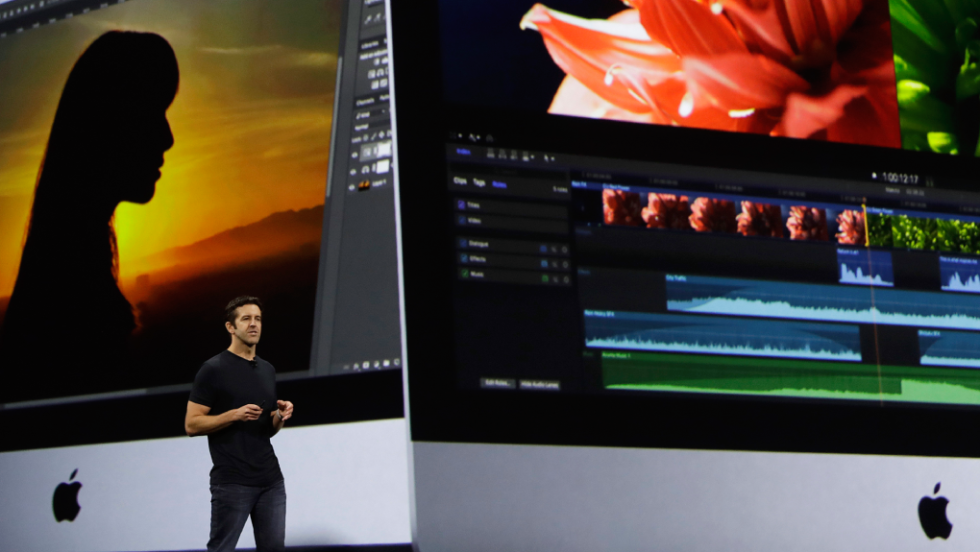Click the Edit Roles button
Viewport: 980px width, 552px height.
tap(498, 383)
